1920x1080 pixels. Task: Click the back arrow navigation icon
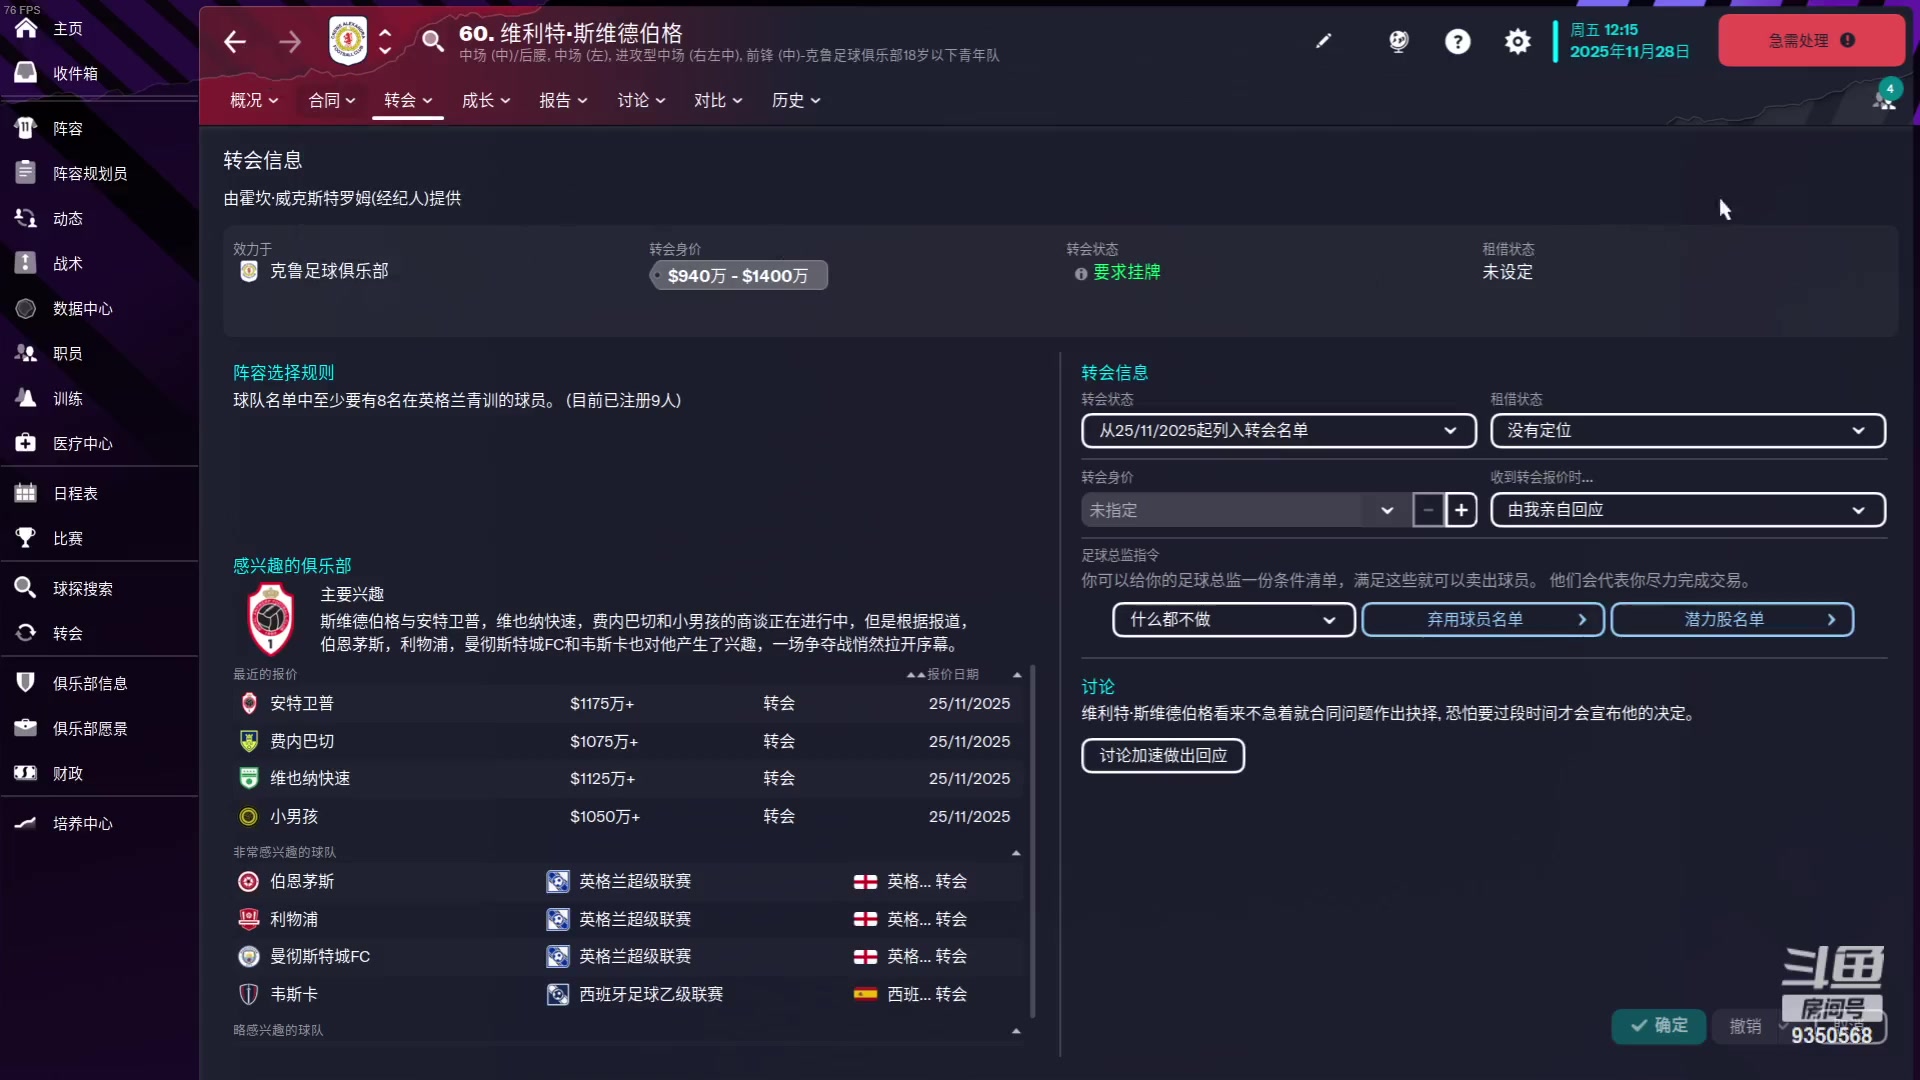pos(235,42)
